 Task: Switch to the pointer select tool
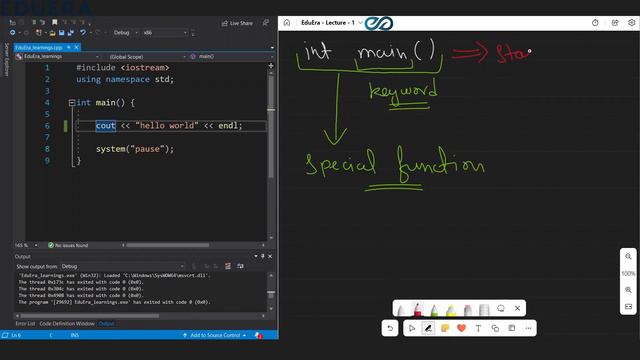coord(412,328)
